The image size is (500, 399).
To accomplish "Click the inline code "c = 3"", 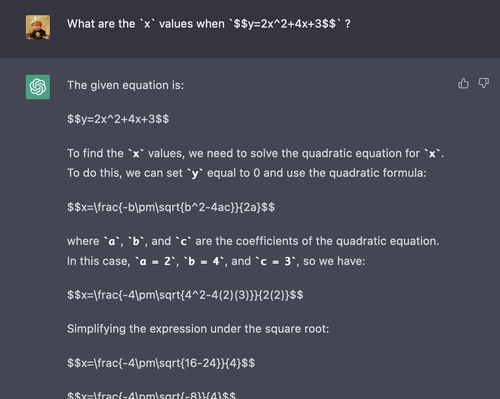I will coord(275,261).
